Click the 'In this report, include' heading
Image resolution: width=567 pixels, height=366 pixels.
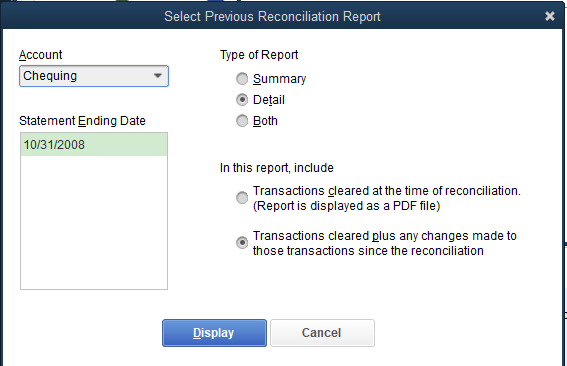[277, 168]
